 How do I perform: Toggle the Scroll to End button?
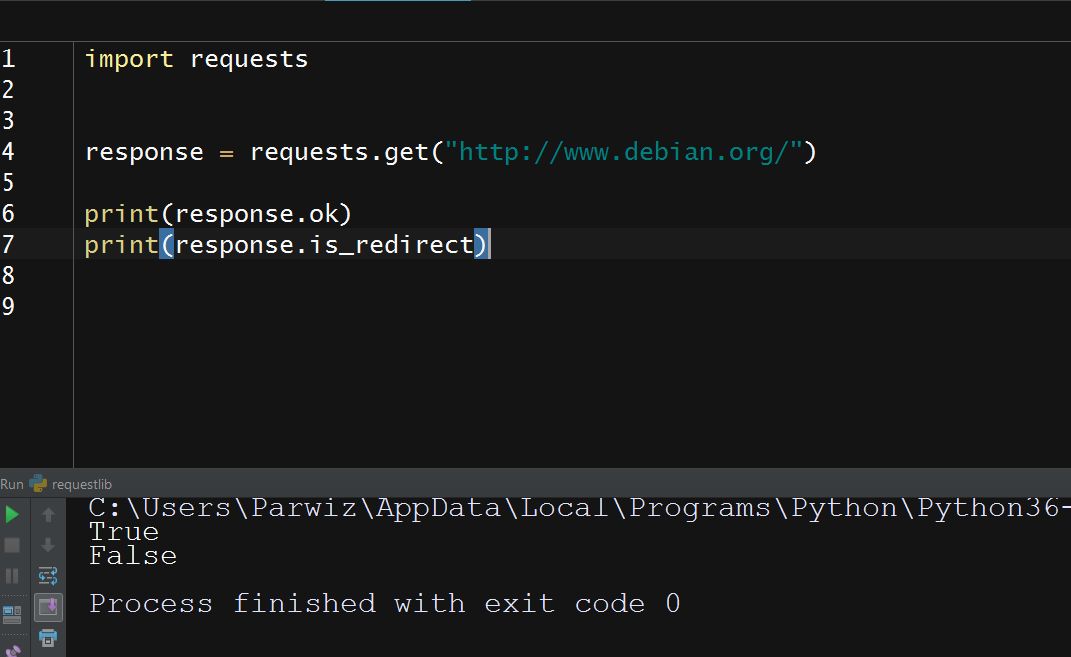[48, 607]
